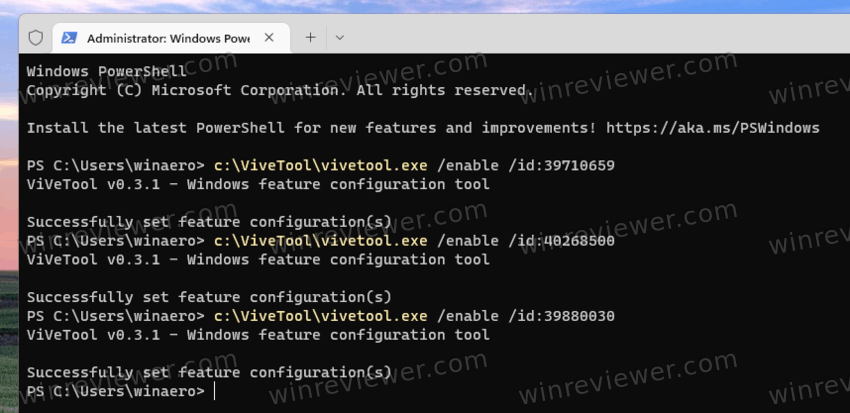This screenshot has width=850, height=413.
Task: Click the command with id:39880030
Action: pos(415,316)
